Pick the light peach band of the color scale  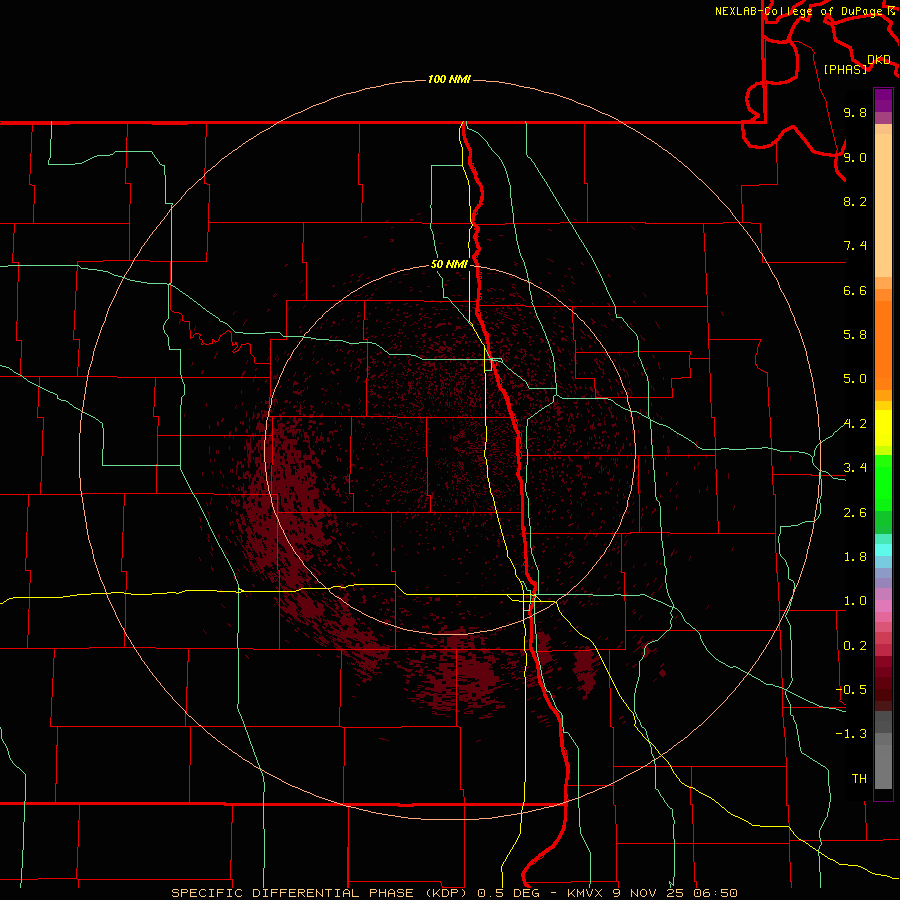[883, 205]
